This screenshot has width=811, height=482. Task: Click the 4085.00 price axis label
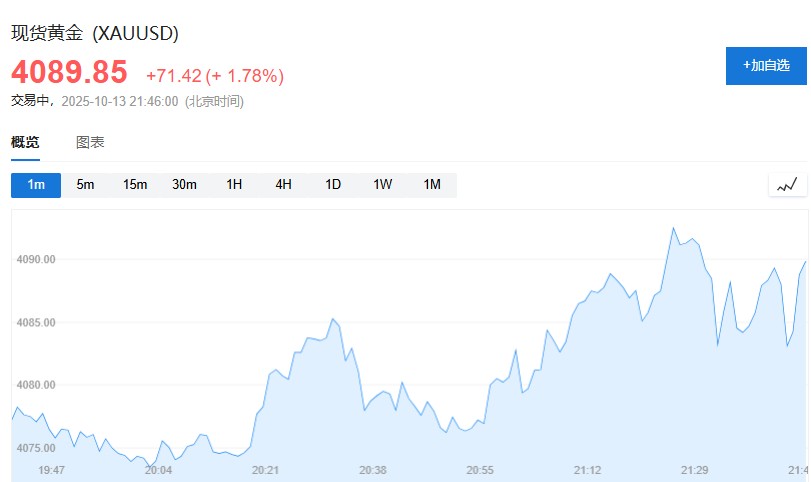coord(36,322)
